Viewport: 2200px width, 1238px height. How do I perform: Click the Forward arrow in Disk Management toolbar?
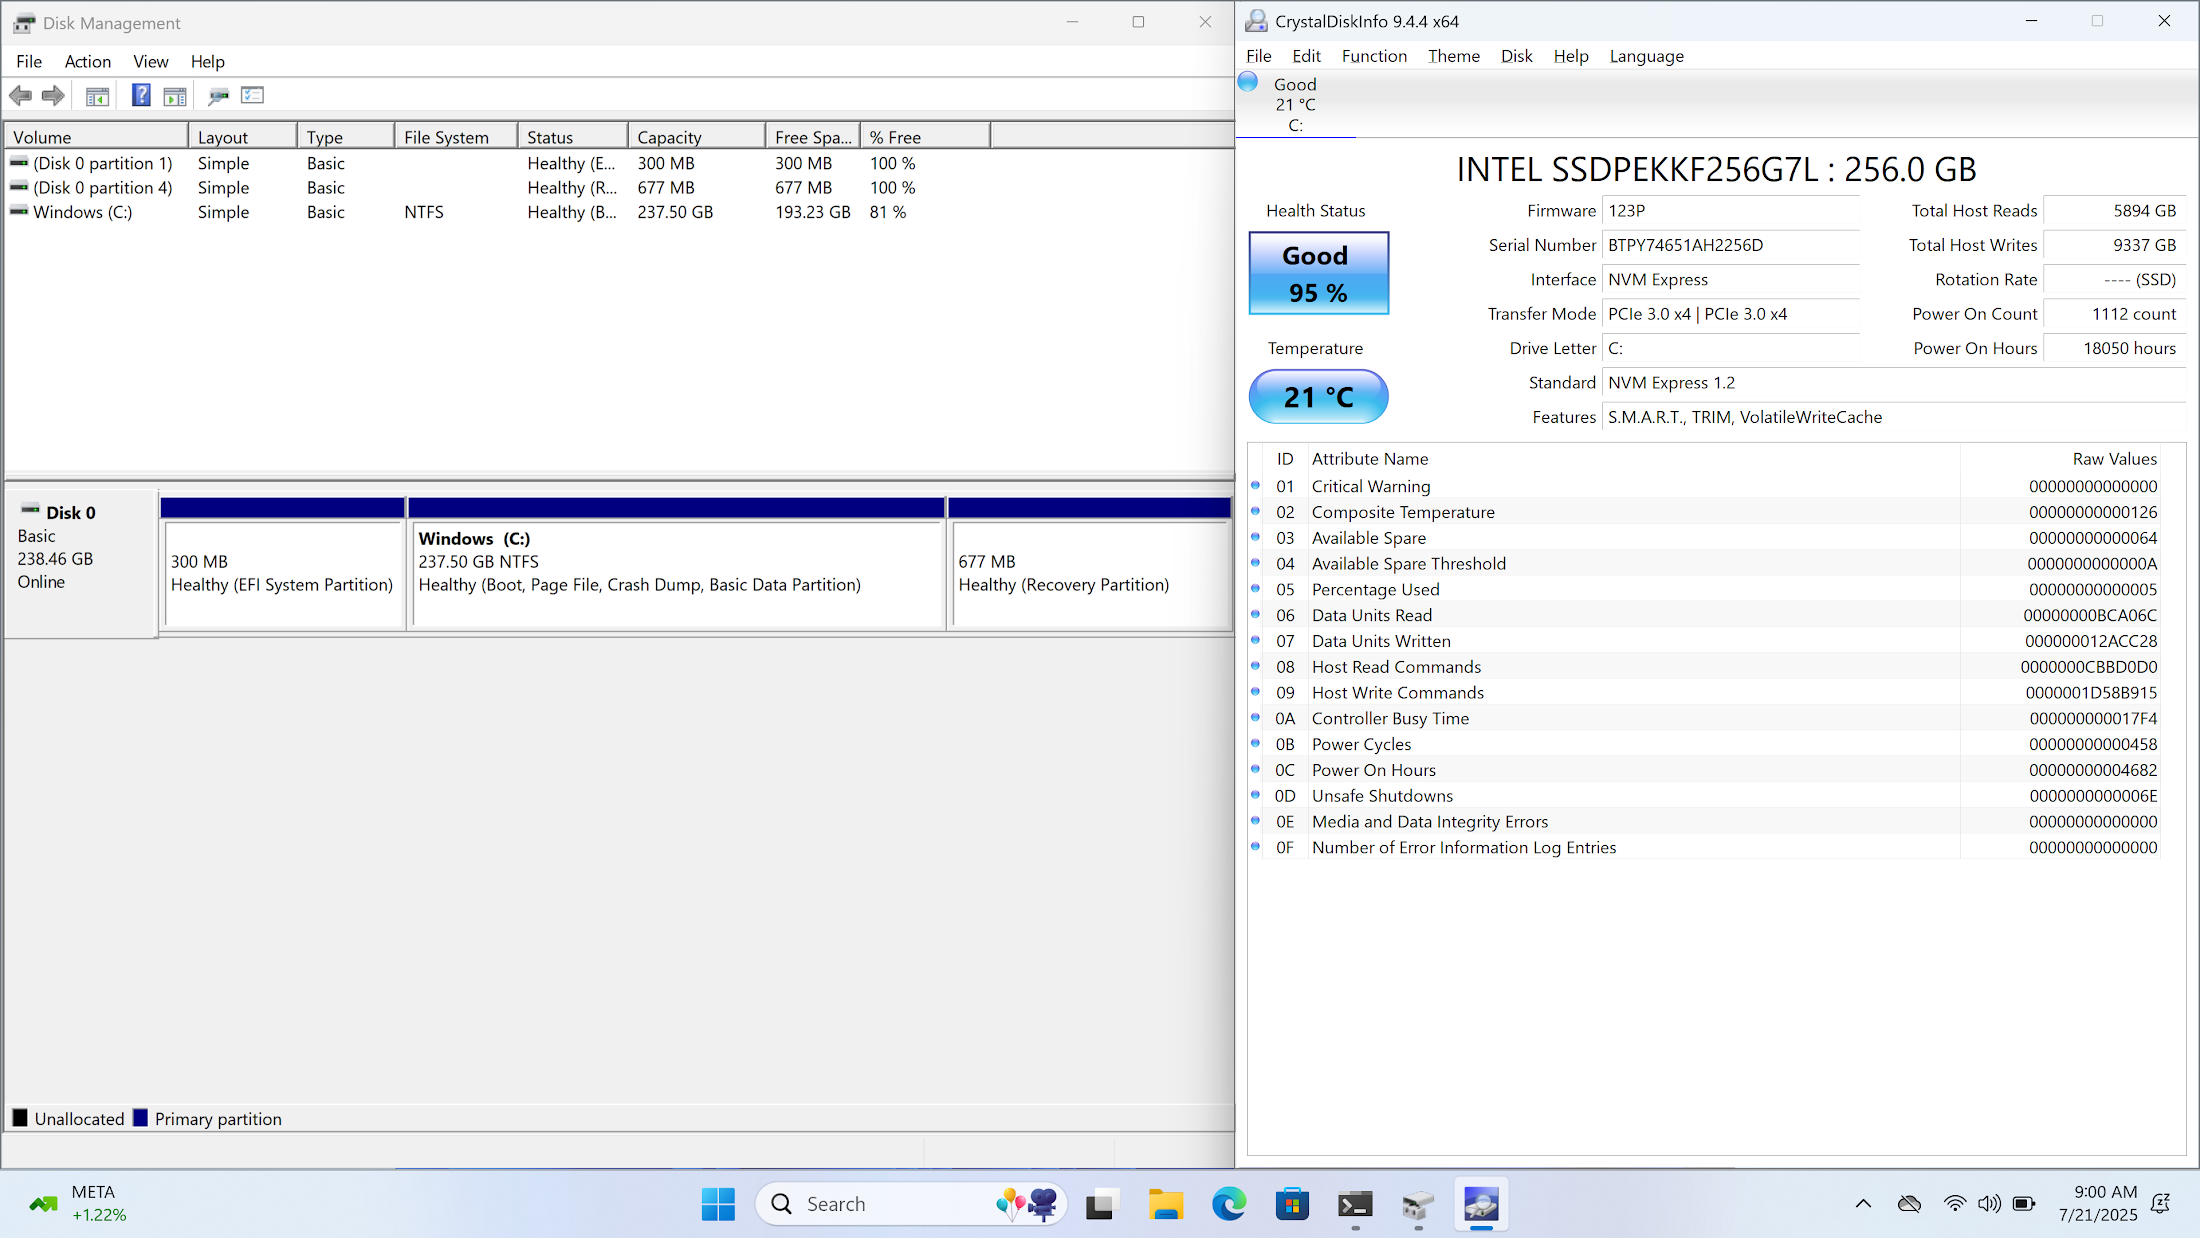click(x=53, y=96)
